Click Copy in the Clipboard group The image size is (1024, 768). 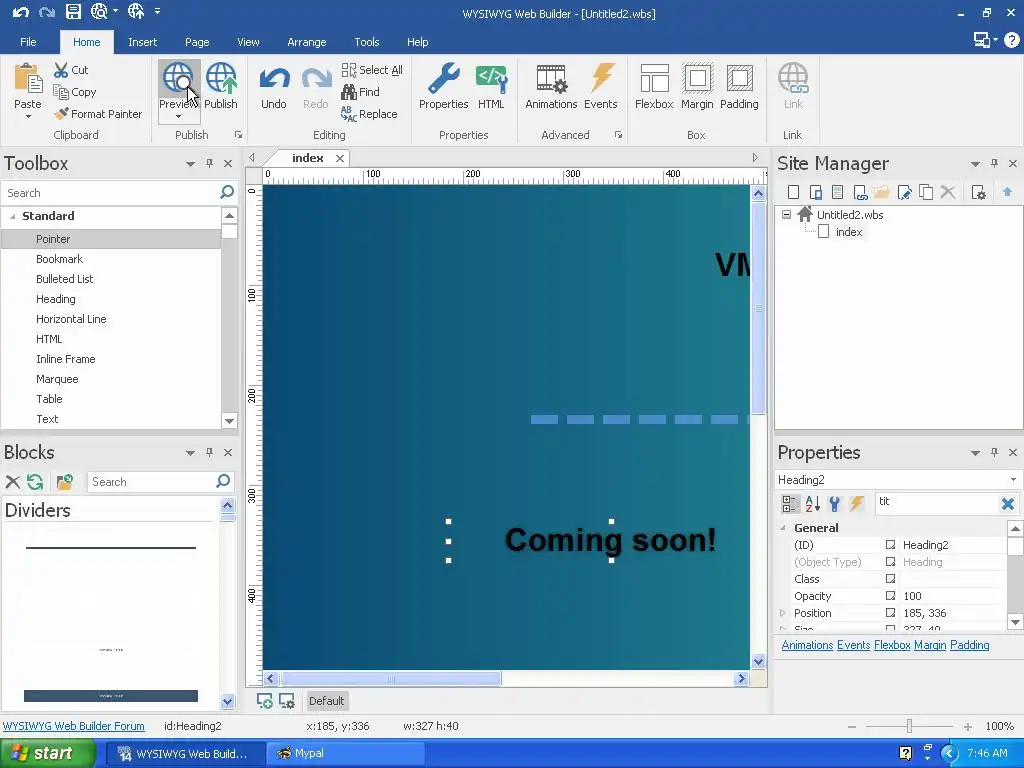[x=75, y=92]
